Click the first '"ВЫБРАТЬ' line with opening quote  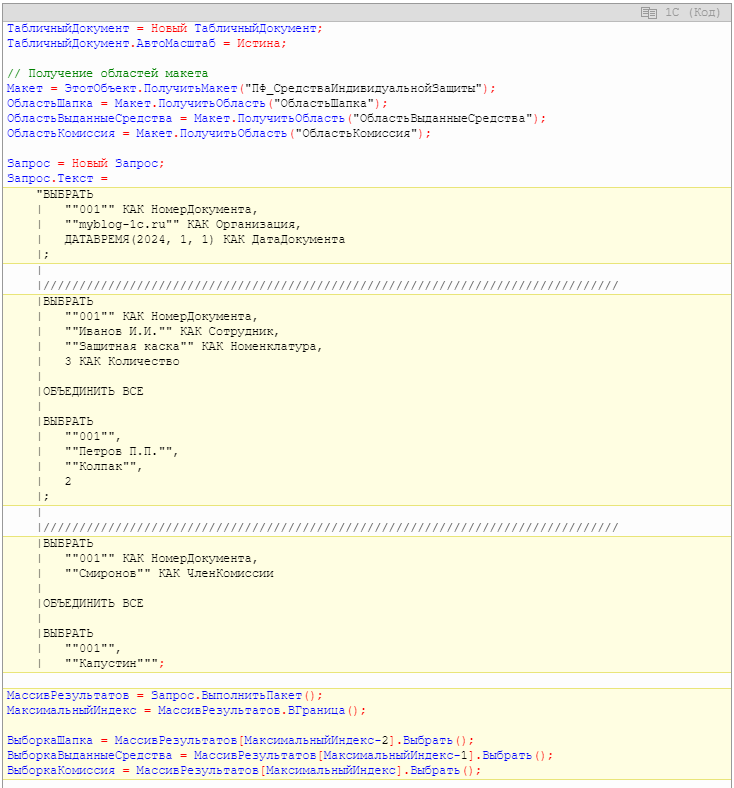pyautogui.click(x=65, y=194)
